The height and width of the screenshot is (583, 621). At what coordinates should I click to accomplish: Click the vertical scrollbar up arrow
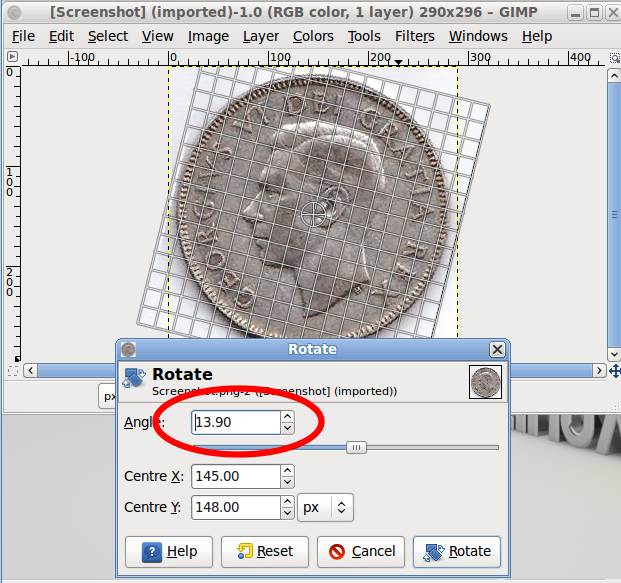tap(614, 75)
